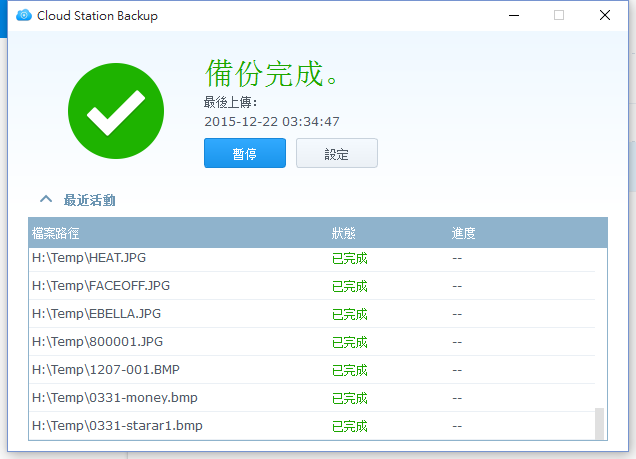The image size is (636, 459).
Task: Click progress value of HEAT.JPG row
Action: [457, 259]
